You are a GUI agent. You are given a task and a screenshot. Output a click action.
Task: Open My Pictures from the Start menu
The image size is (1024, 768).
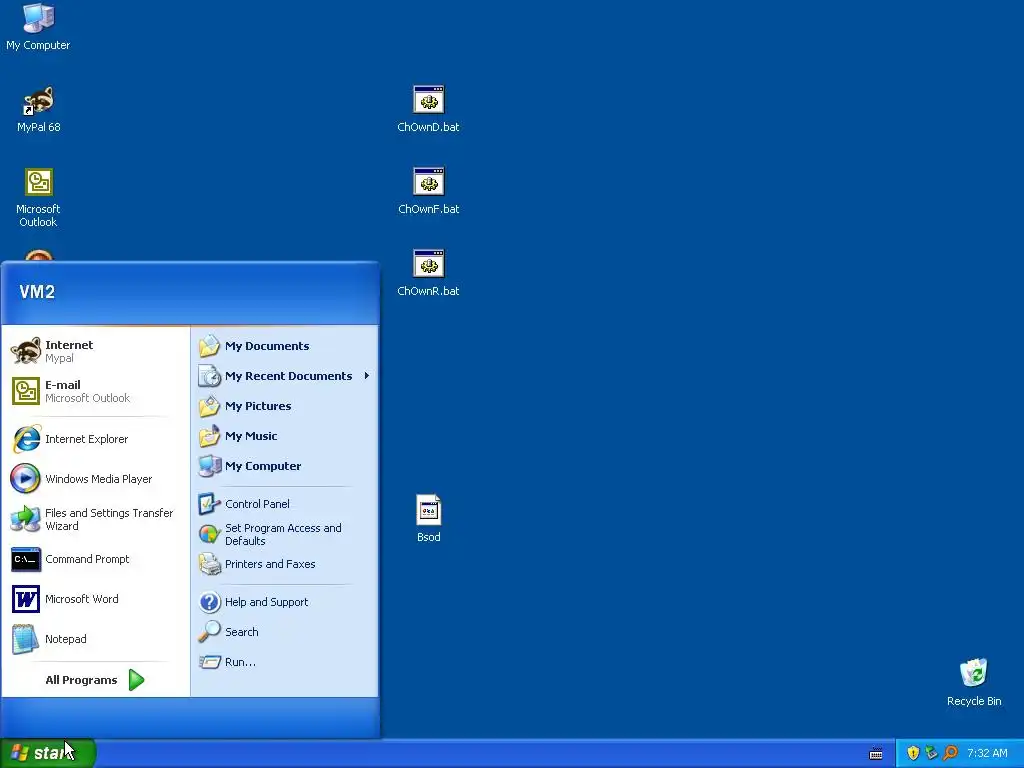284,406
